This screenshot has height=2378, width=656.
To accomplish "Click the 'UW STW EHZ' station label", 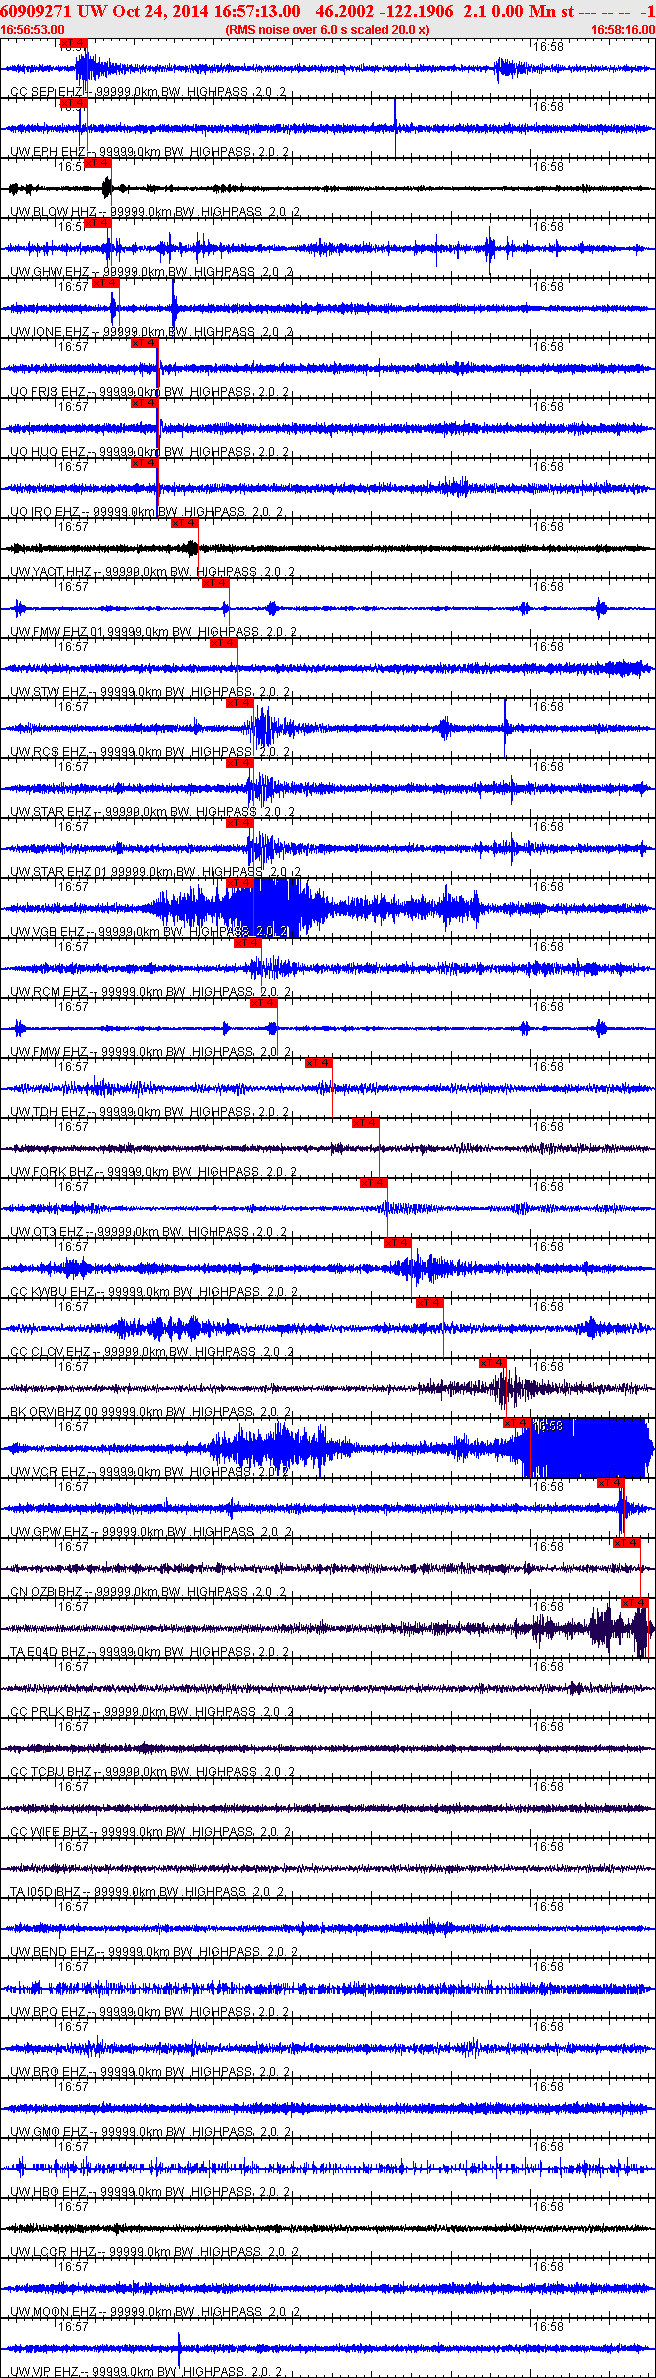I will [x=48, y=692].
